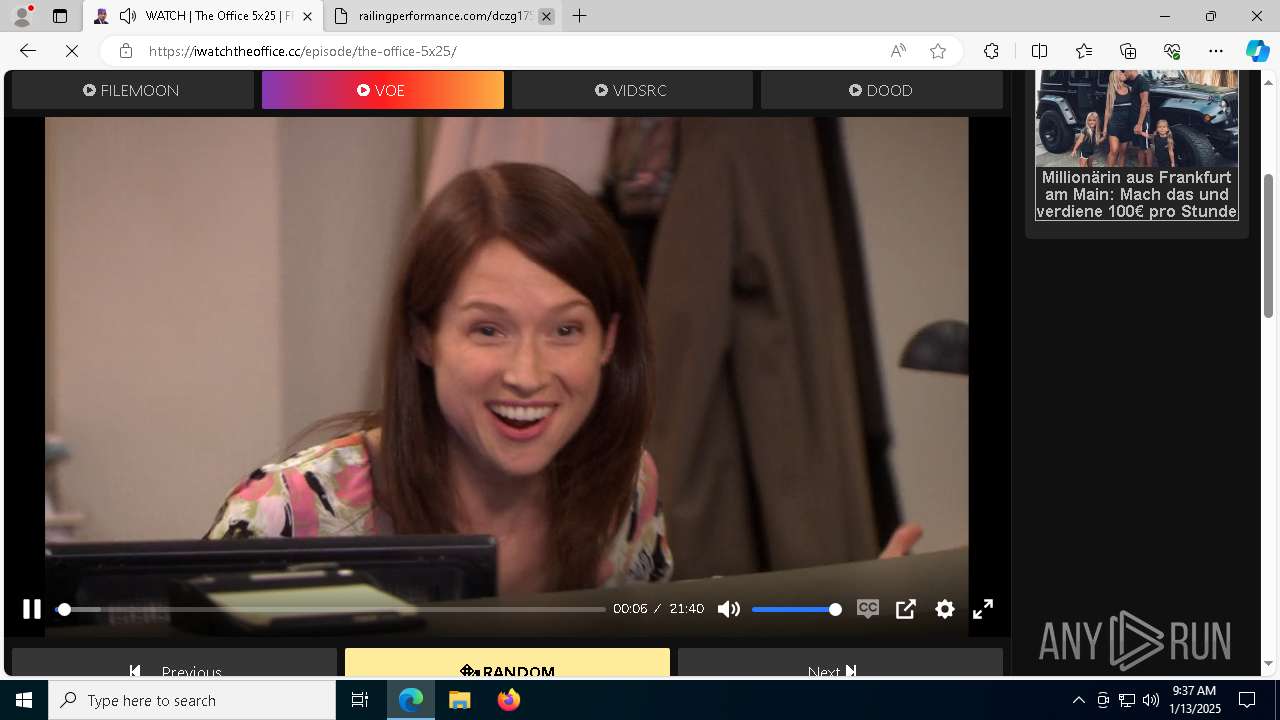Open Task View on taskbar

point(360,700)
